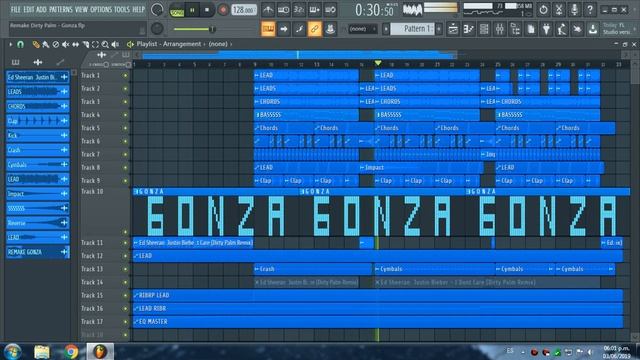This screenshot has width=640, height=360.
Task: Open the global snap (none) dropdown
Action: (362, 29)
